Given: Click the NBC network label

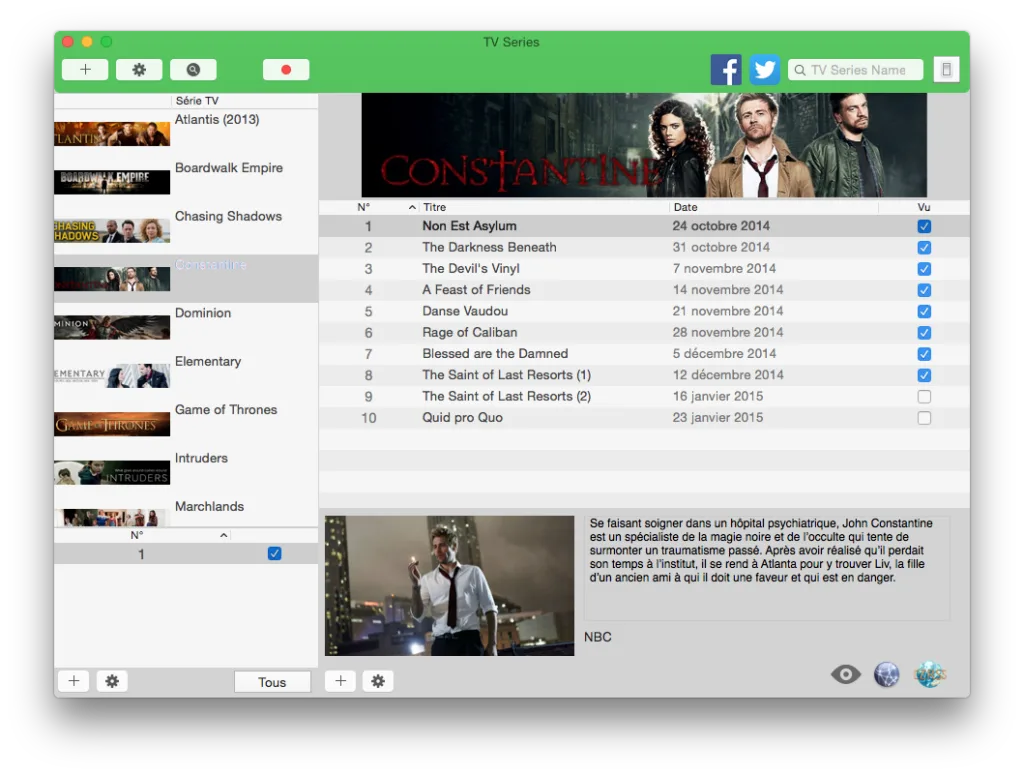Looking at the screenshot, I should 598,637.
